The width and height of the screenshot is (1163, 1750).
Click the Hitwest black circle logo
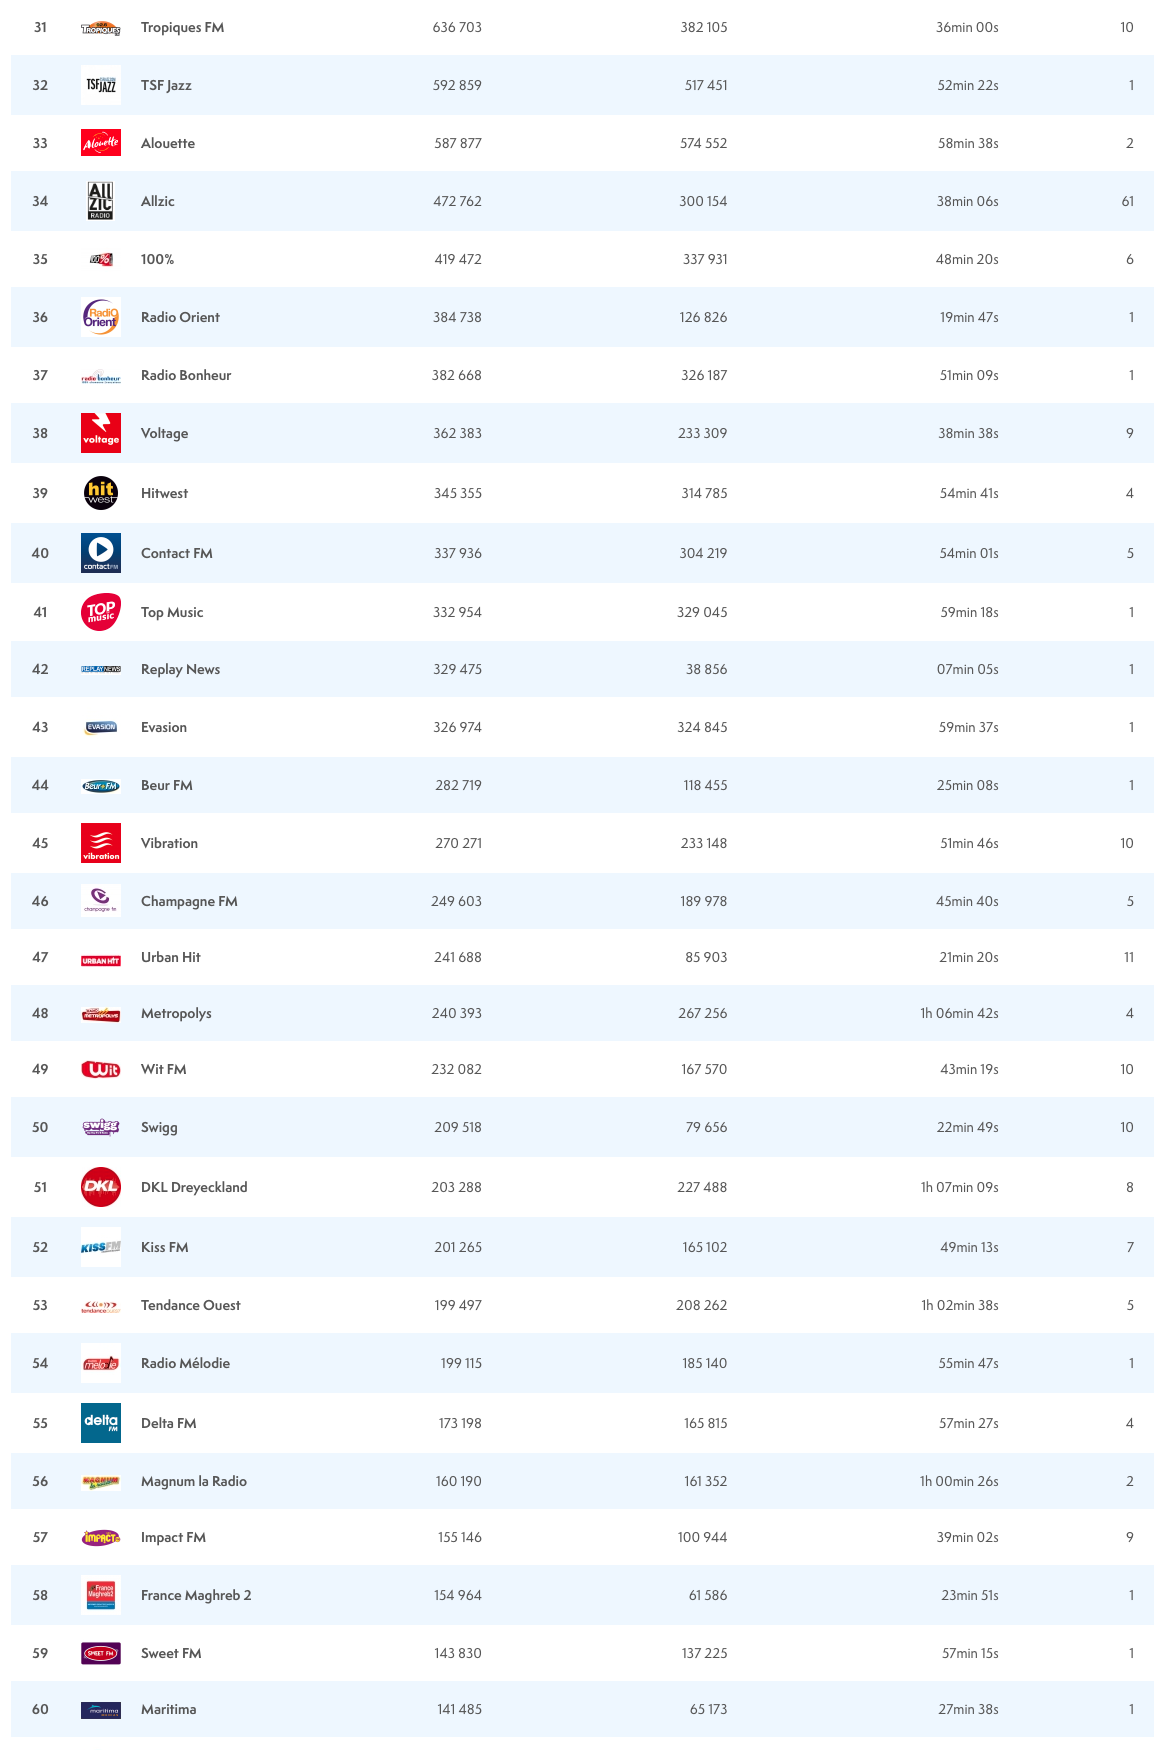pyautogui.click(x=101, y=493)
